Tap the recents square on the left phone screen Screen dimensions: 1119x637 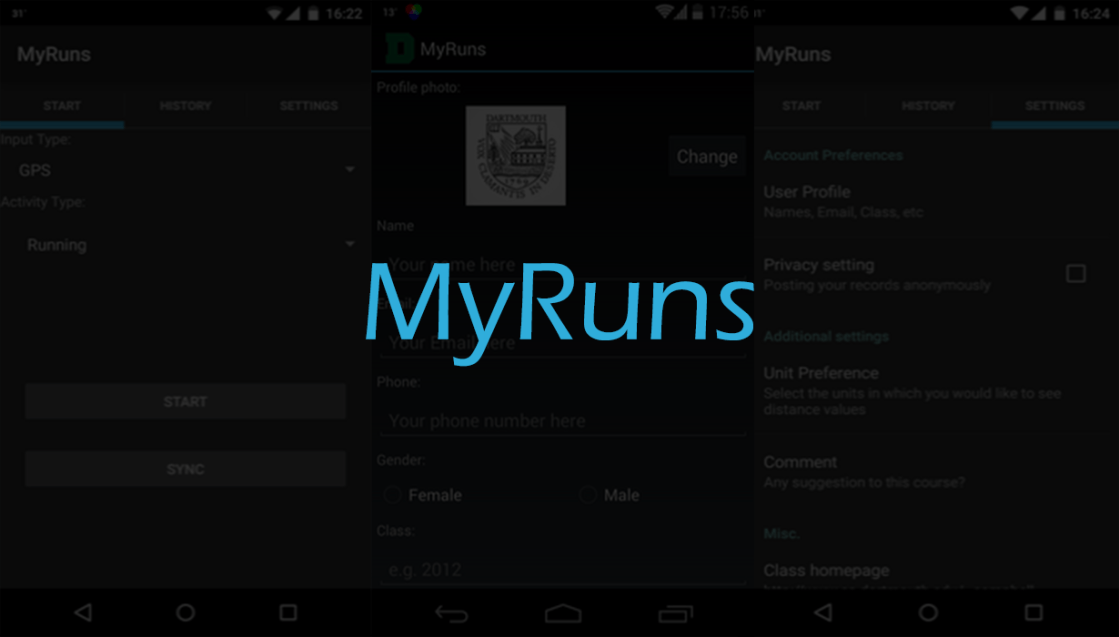point(288,612)
